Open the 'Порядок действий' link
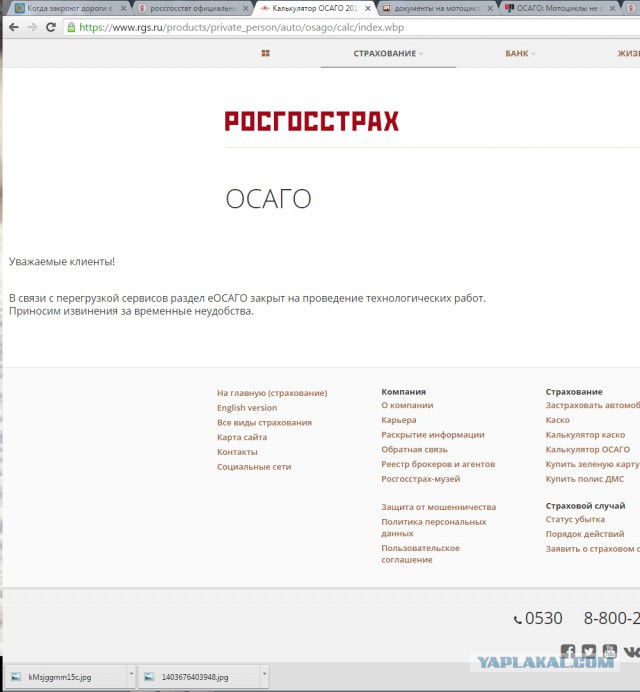 (x=585, y=534)
